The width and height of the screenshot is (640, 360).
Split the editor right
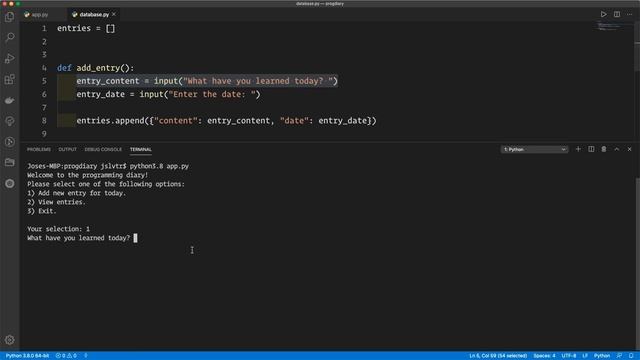pos(617,14)
